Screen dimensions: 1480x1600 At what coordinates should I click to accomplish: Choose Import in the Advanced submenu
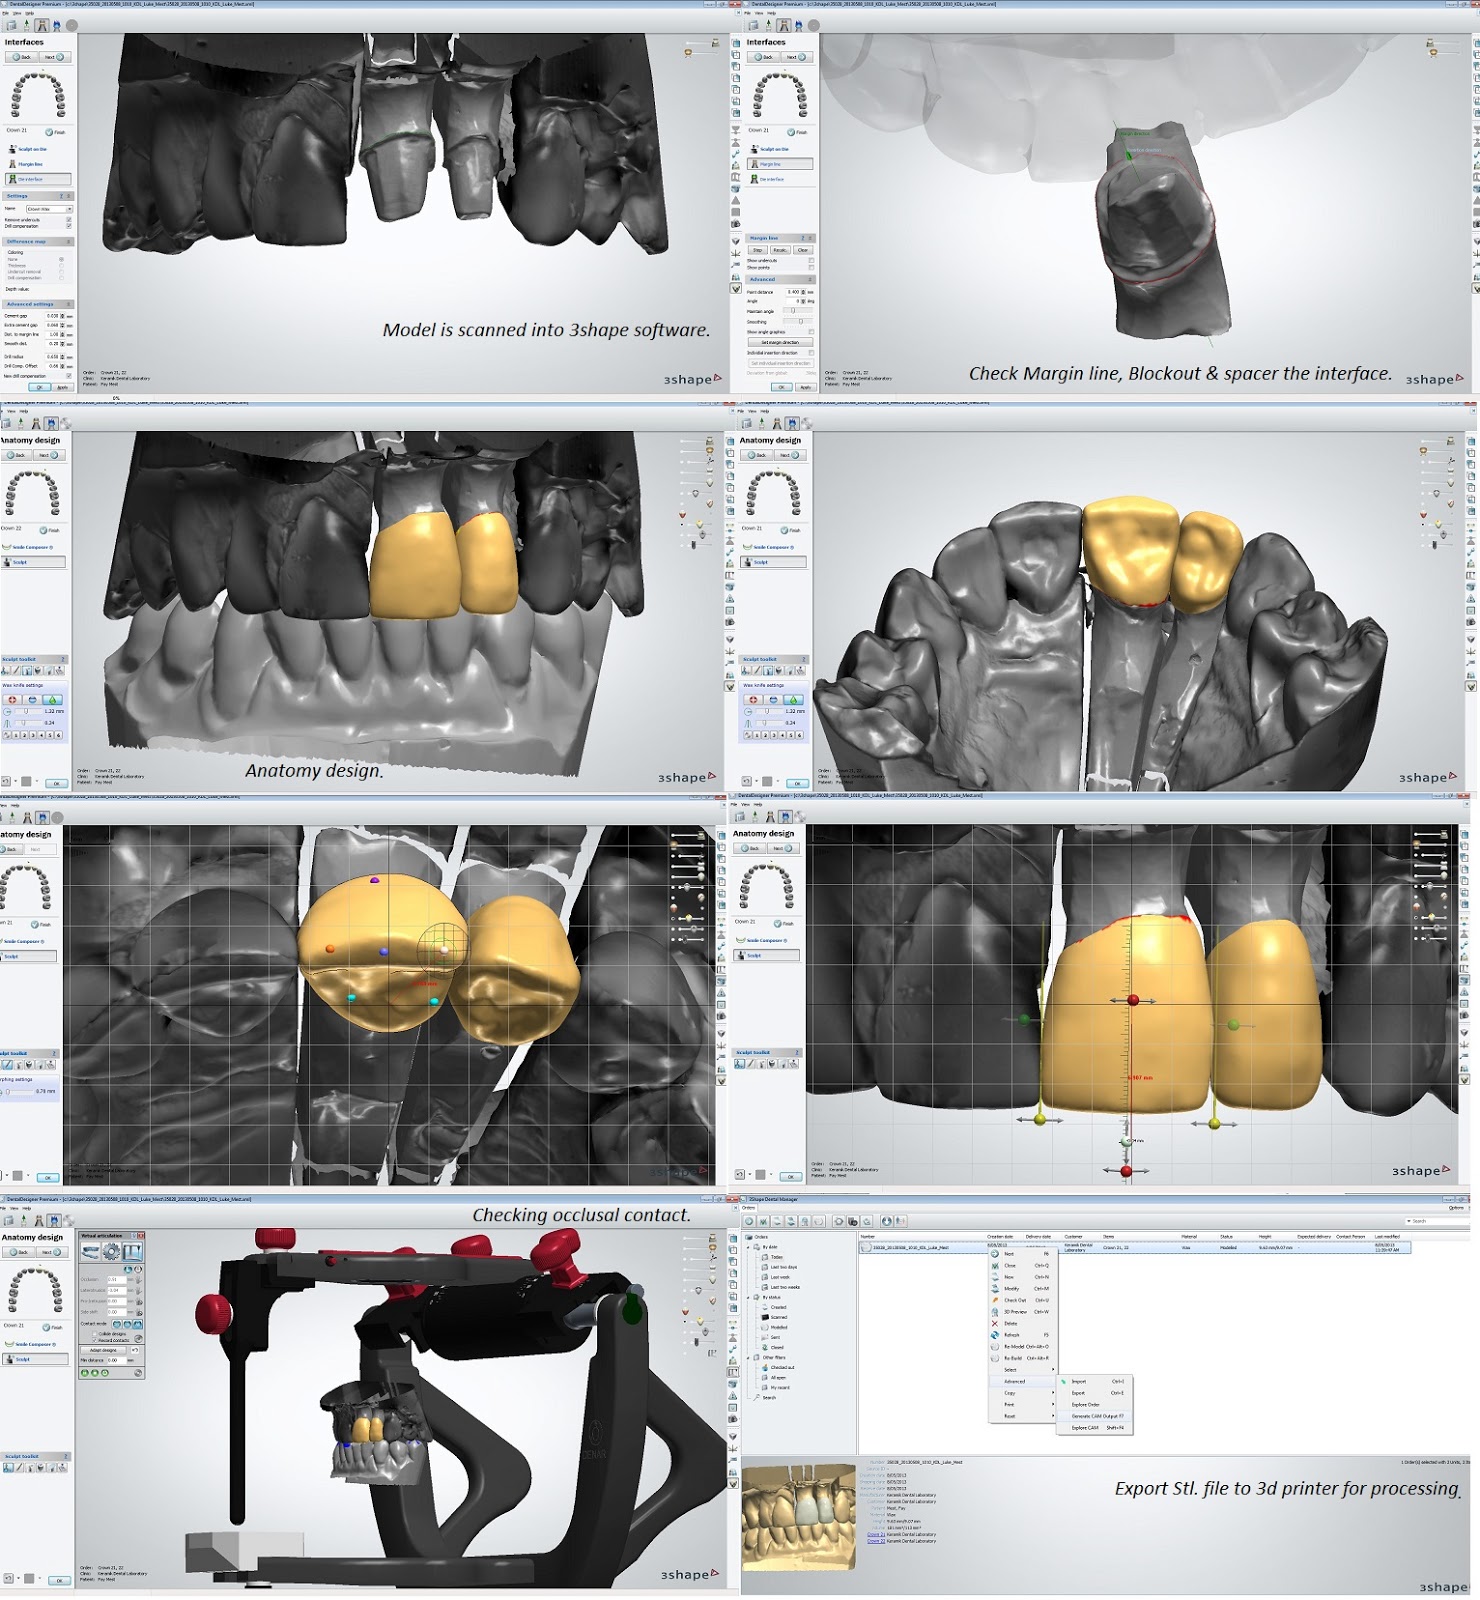pyautogui.click(x=1094, y=1381)
